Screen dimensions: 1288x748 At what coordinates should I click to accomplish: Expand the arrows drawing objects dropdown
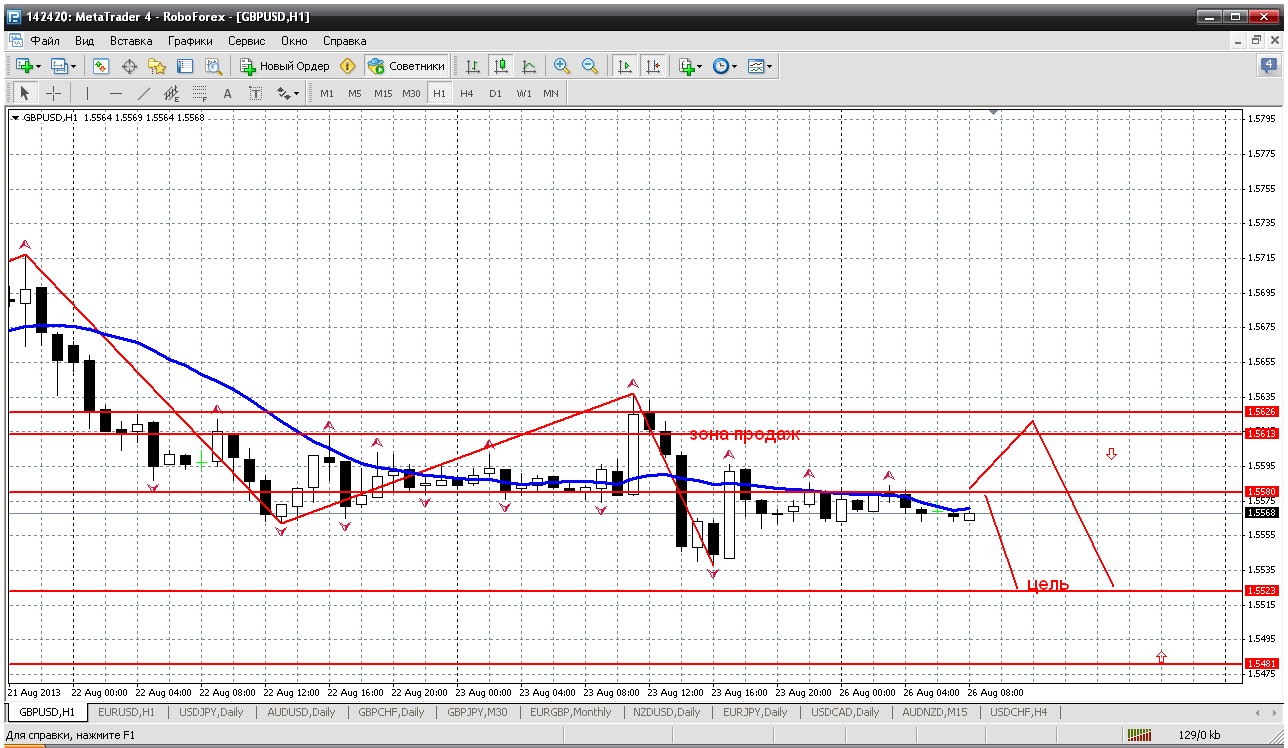(x=288, y=93)
